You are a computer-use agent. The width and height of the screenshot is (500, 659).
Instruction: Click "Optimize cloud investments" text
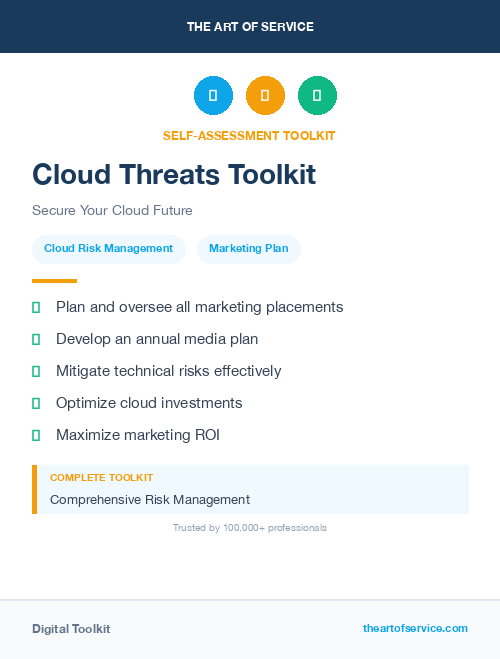point(149,403)
